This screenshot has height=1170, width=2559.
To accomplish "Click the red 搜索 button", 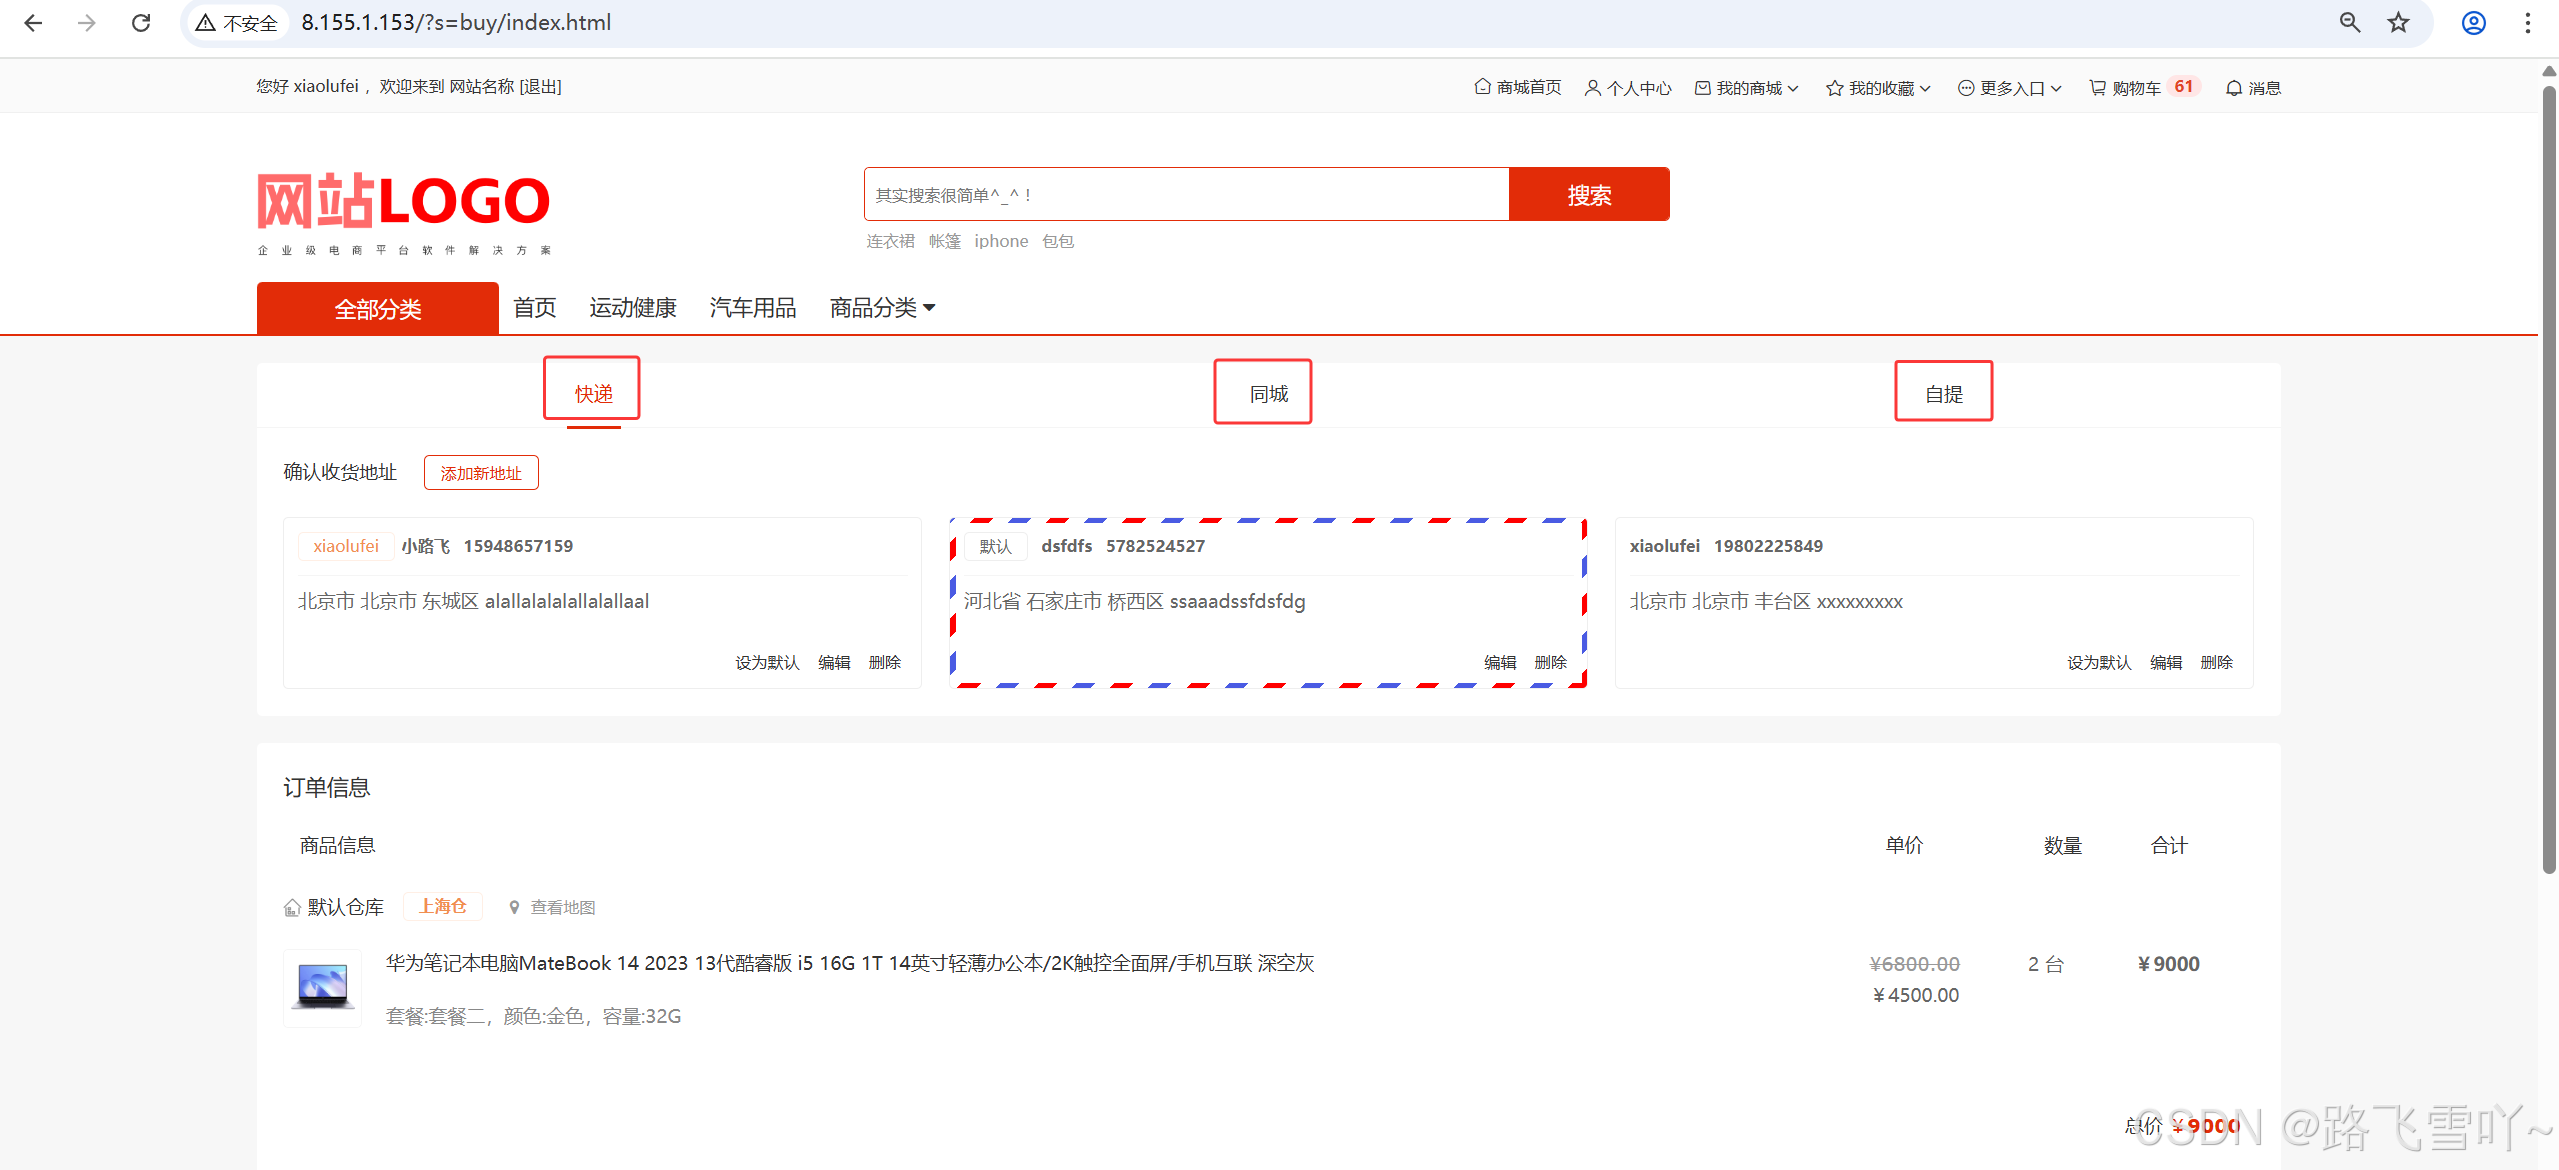I will [x=1588, y=195].
